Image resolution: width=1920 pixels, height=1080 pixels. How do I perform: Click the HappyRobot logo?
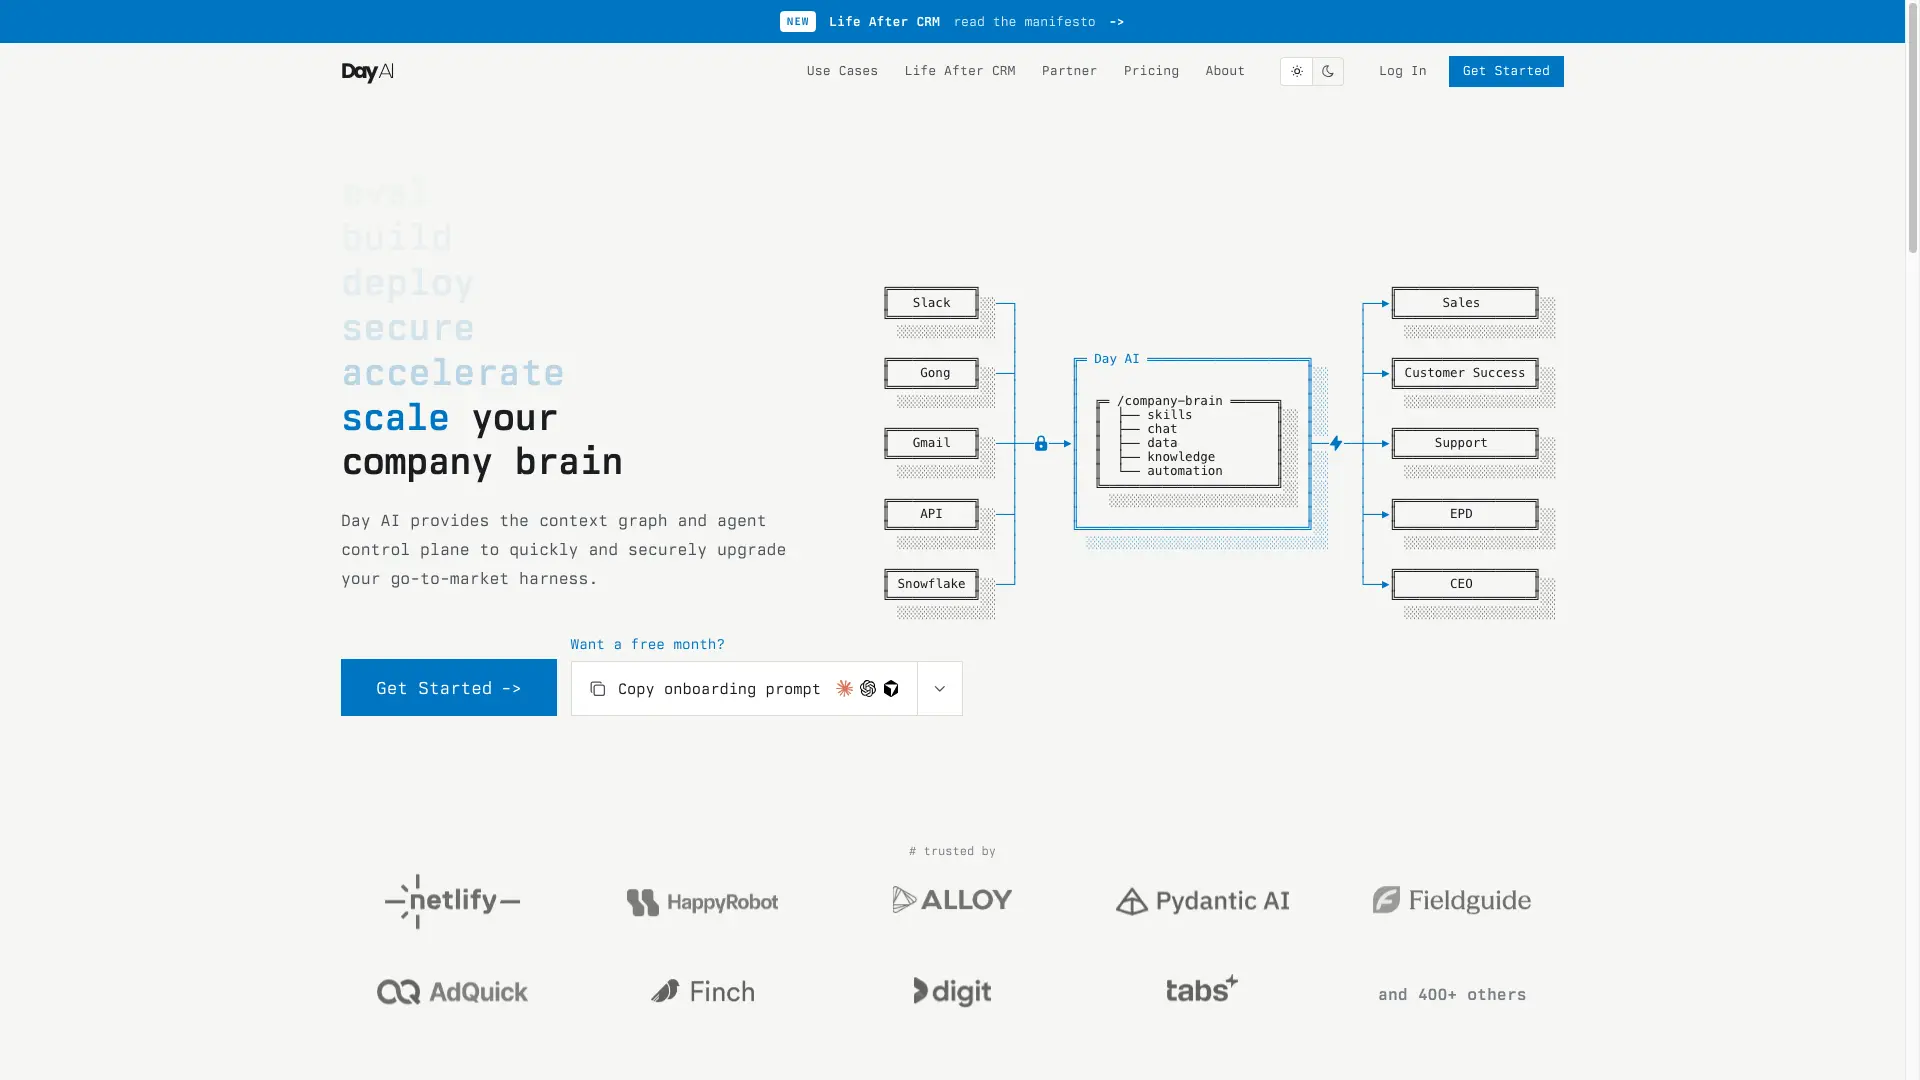click(x=702, y=902)
